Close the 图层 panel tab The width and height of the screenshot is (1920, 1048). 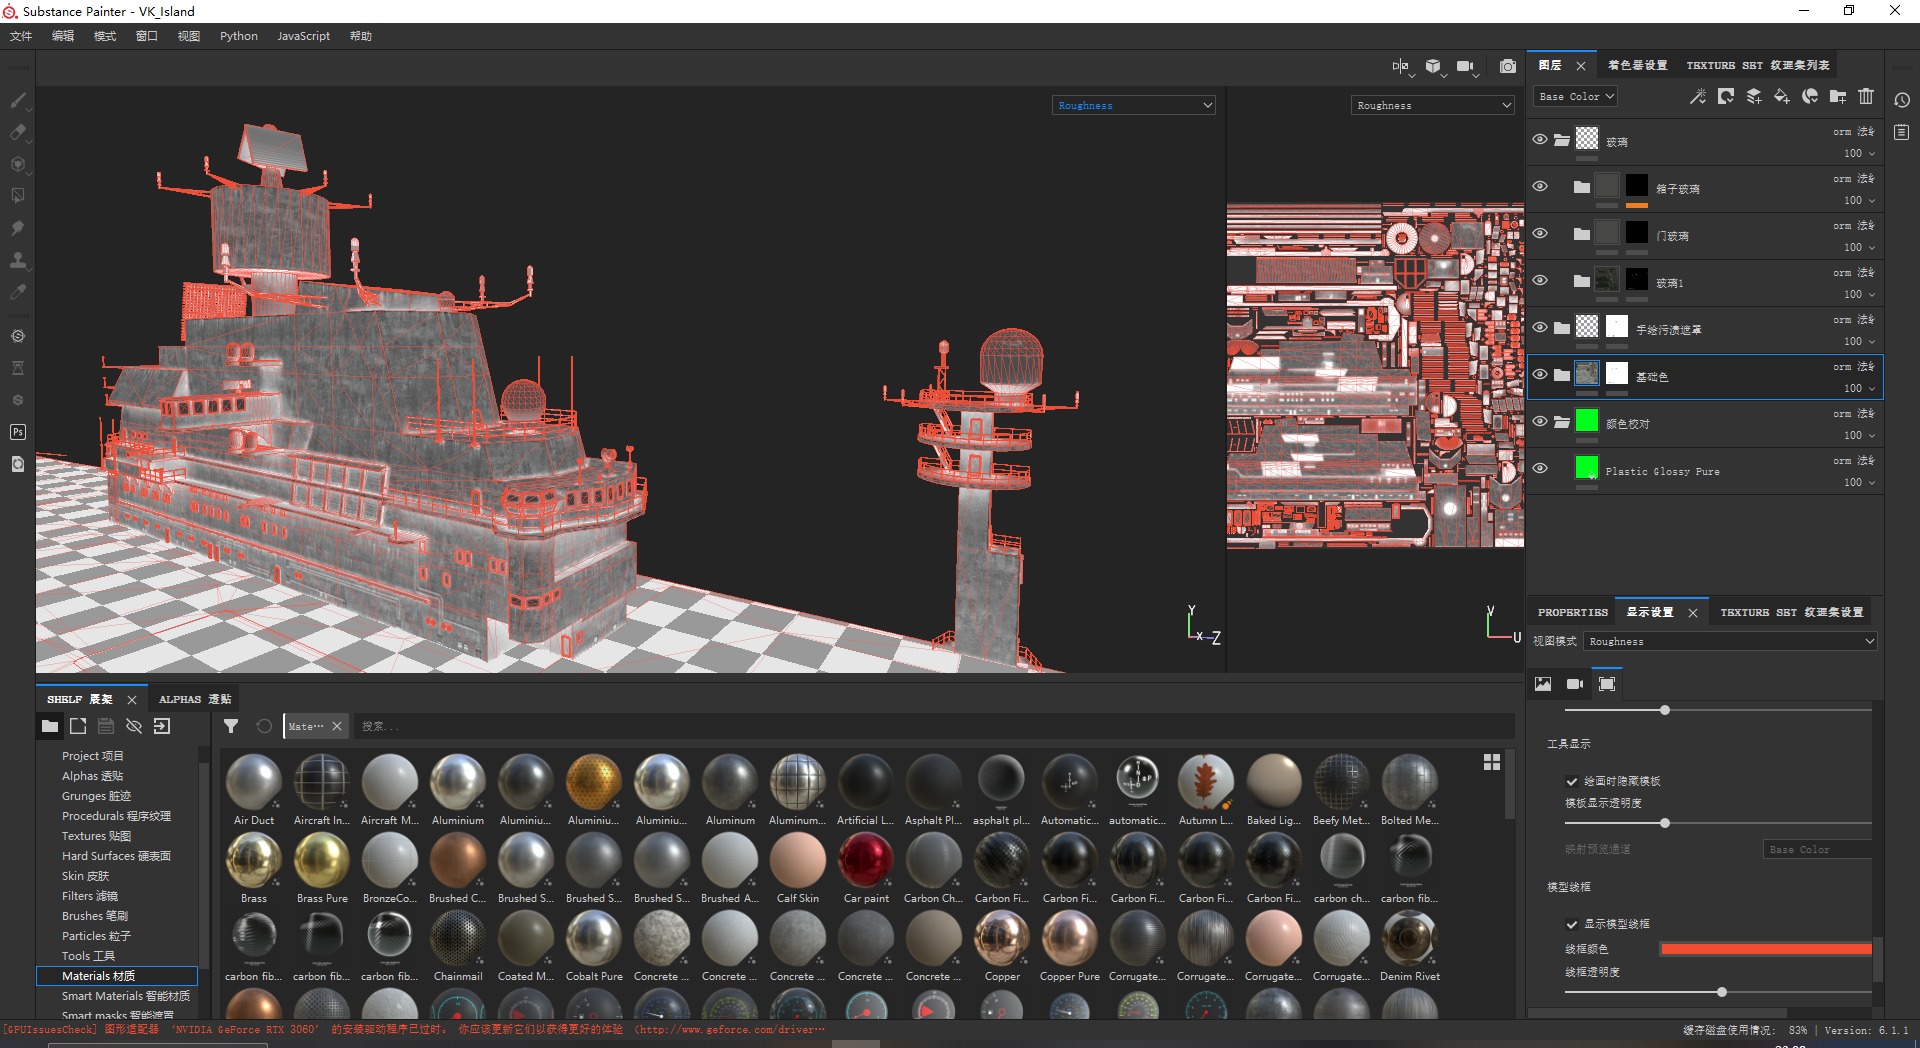[1581, 66]
